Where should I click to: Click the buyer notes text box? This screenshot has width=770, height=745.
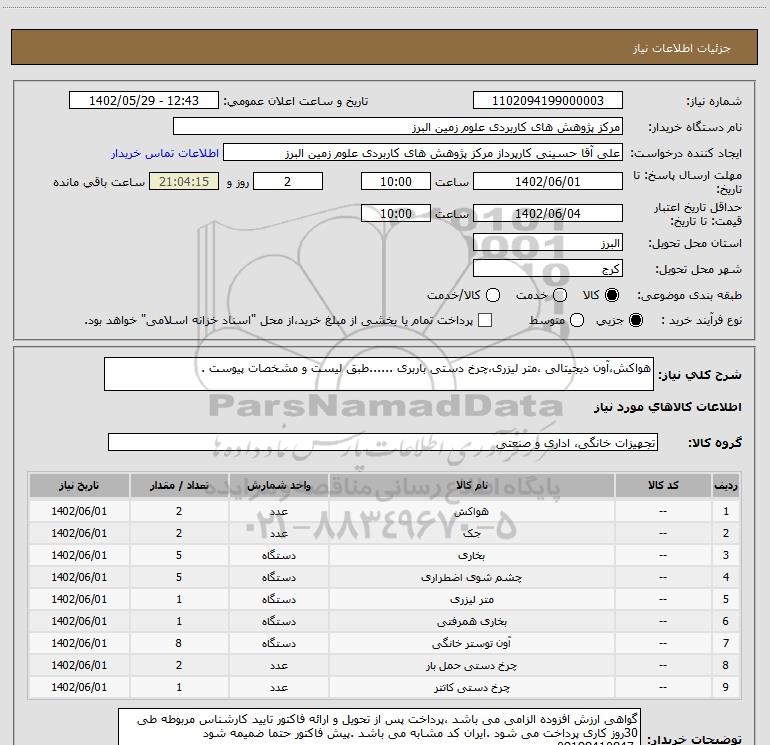click(x=380, y=727)
